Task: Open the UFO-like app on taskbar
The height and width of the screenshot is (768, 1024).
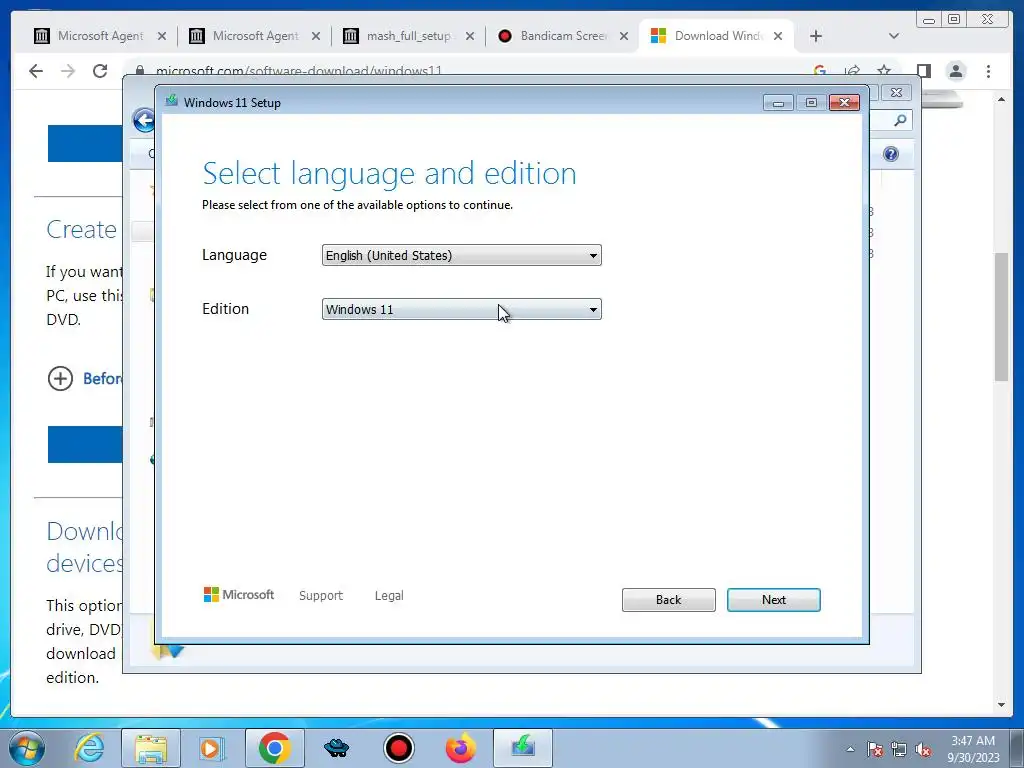Action: tap(336, 748)
